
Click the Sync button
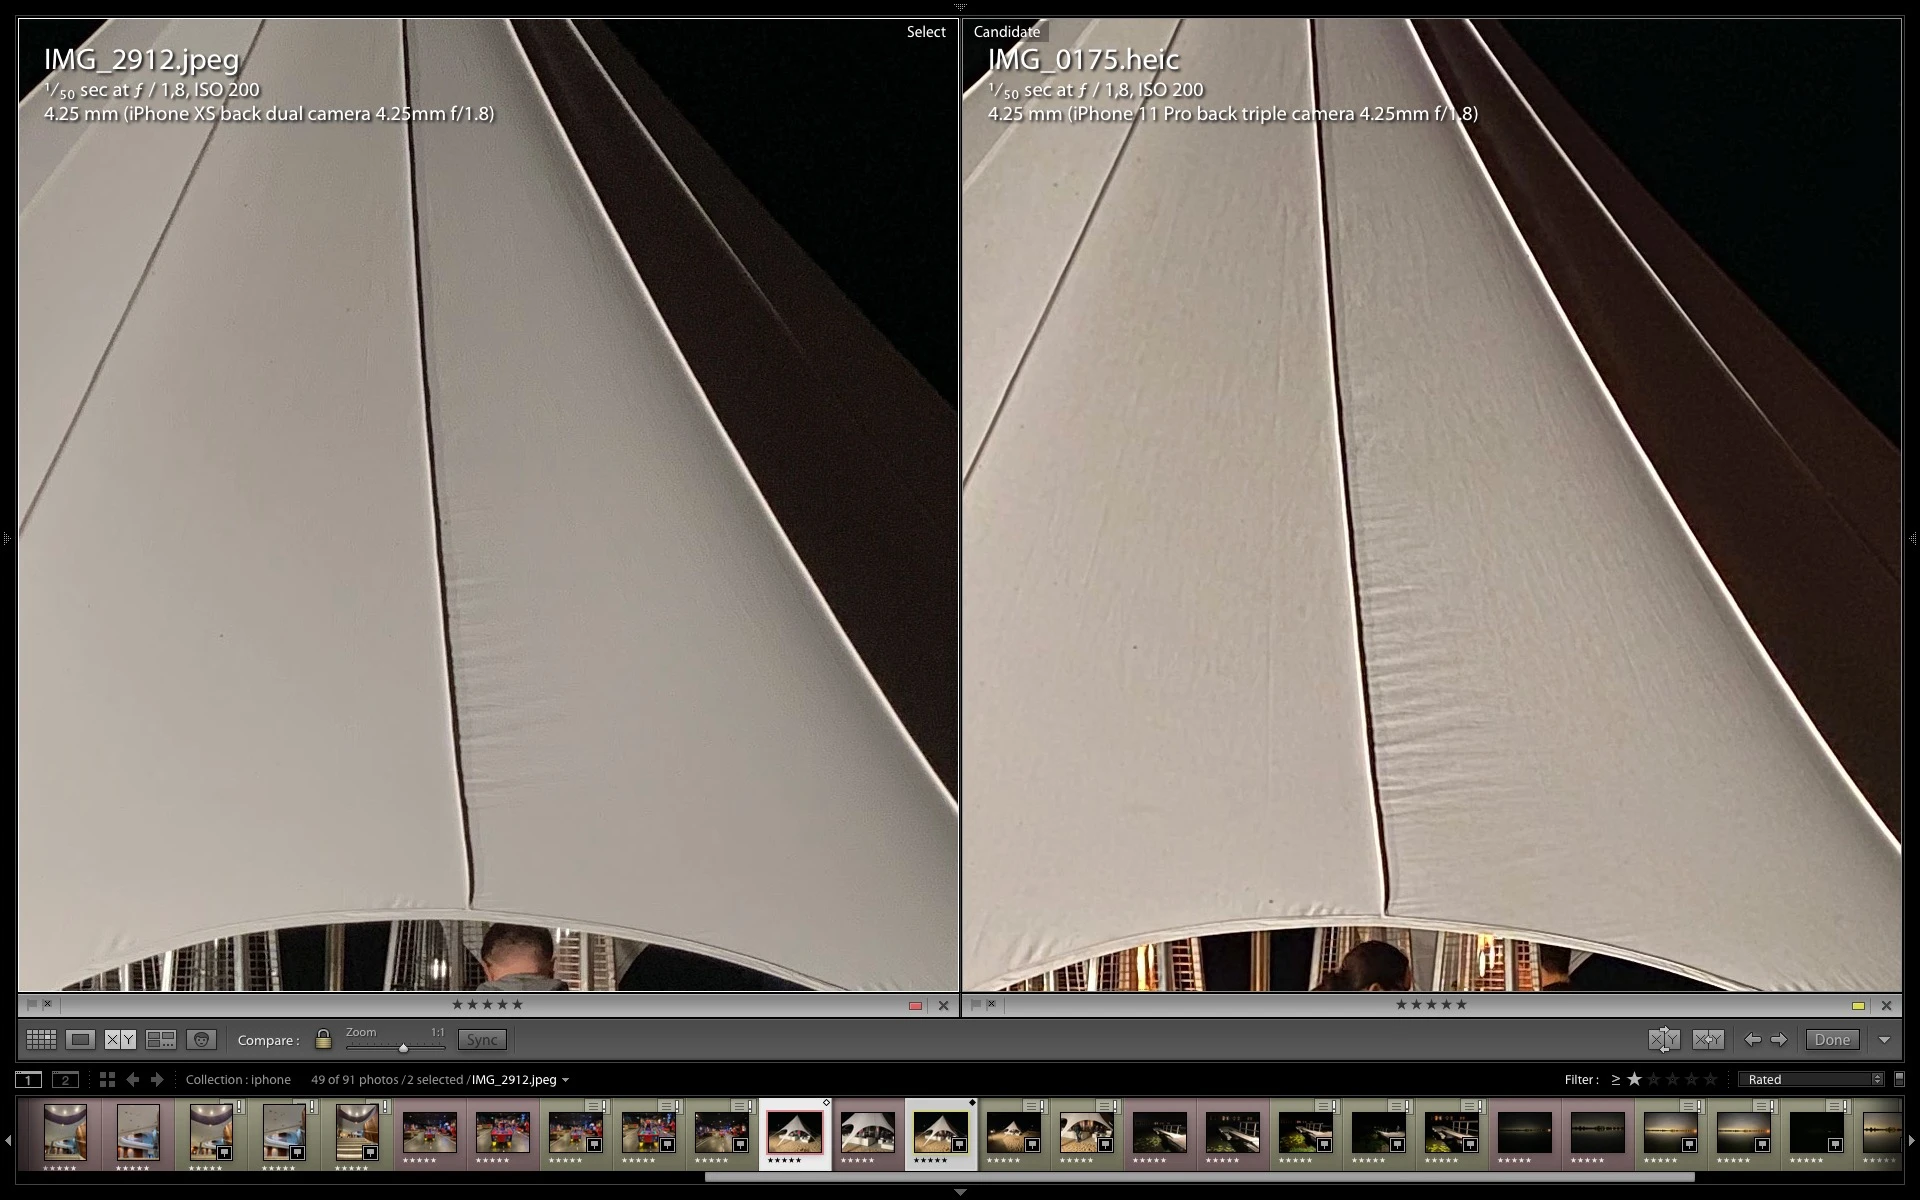click(x=482, y=1040)
